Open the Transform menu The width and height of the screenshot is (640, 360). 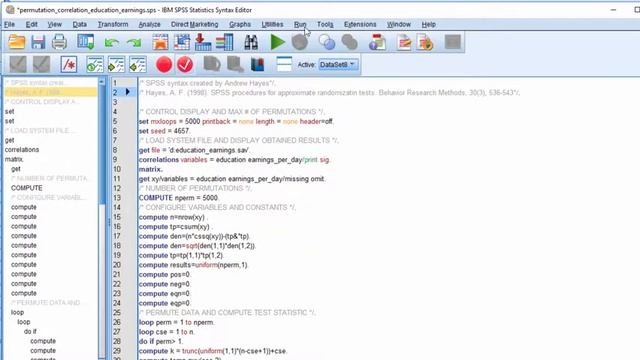(x=113, y=24)
